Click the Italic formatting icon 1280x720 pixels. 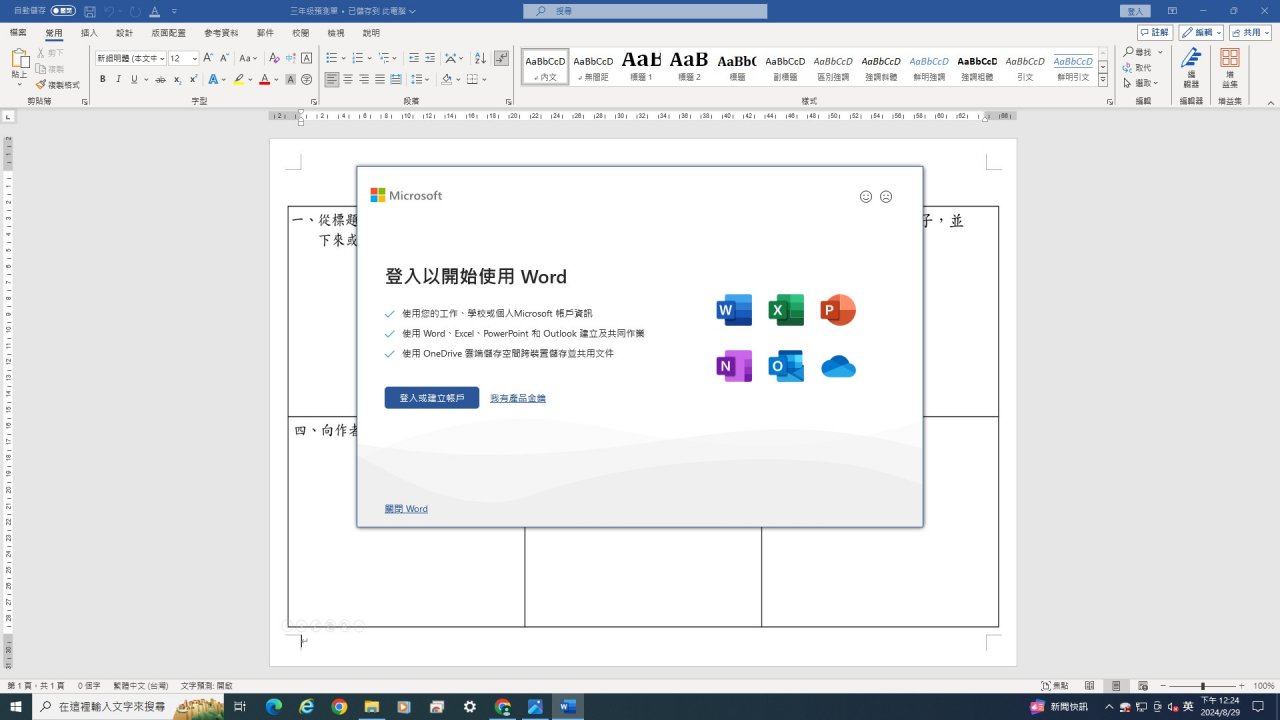click(x=118, y=79)
